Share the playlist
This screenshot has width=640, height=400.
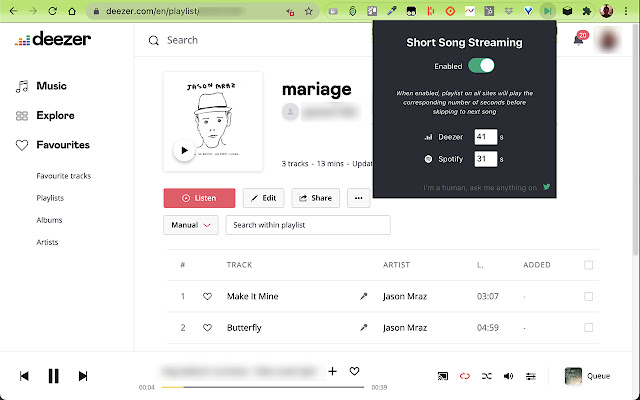(x=315, y=198)
